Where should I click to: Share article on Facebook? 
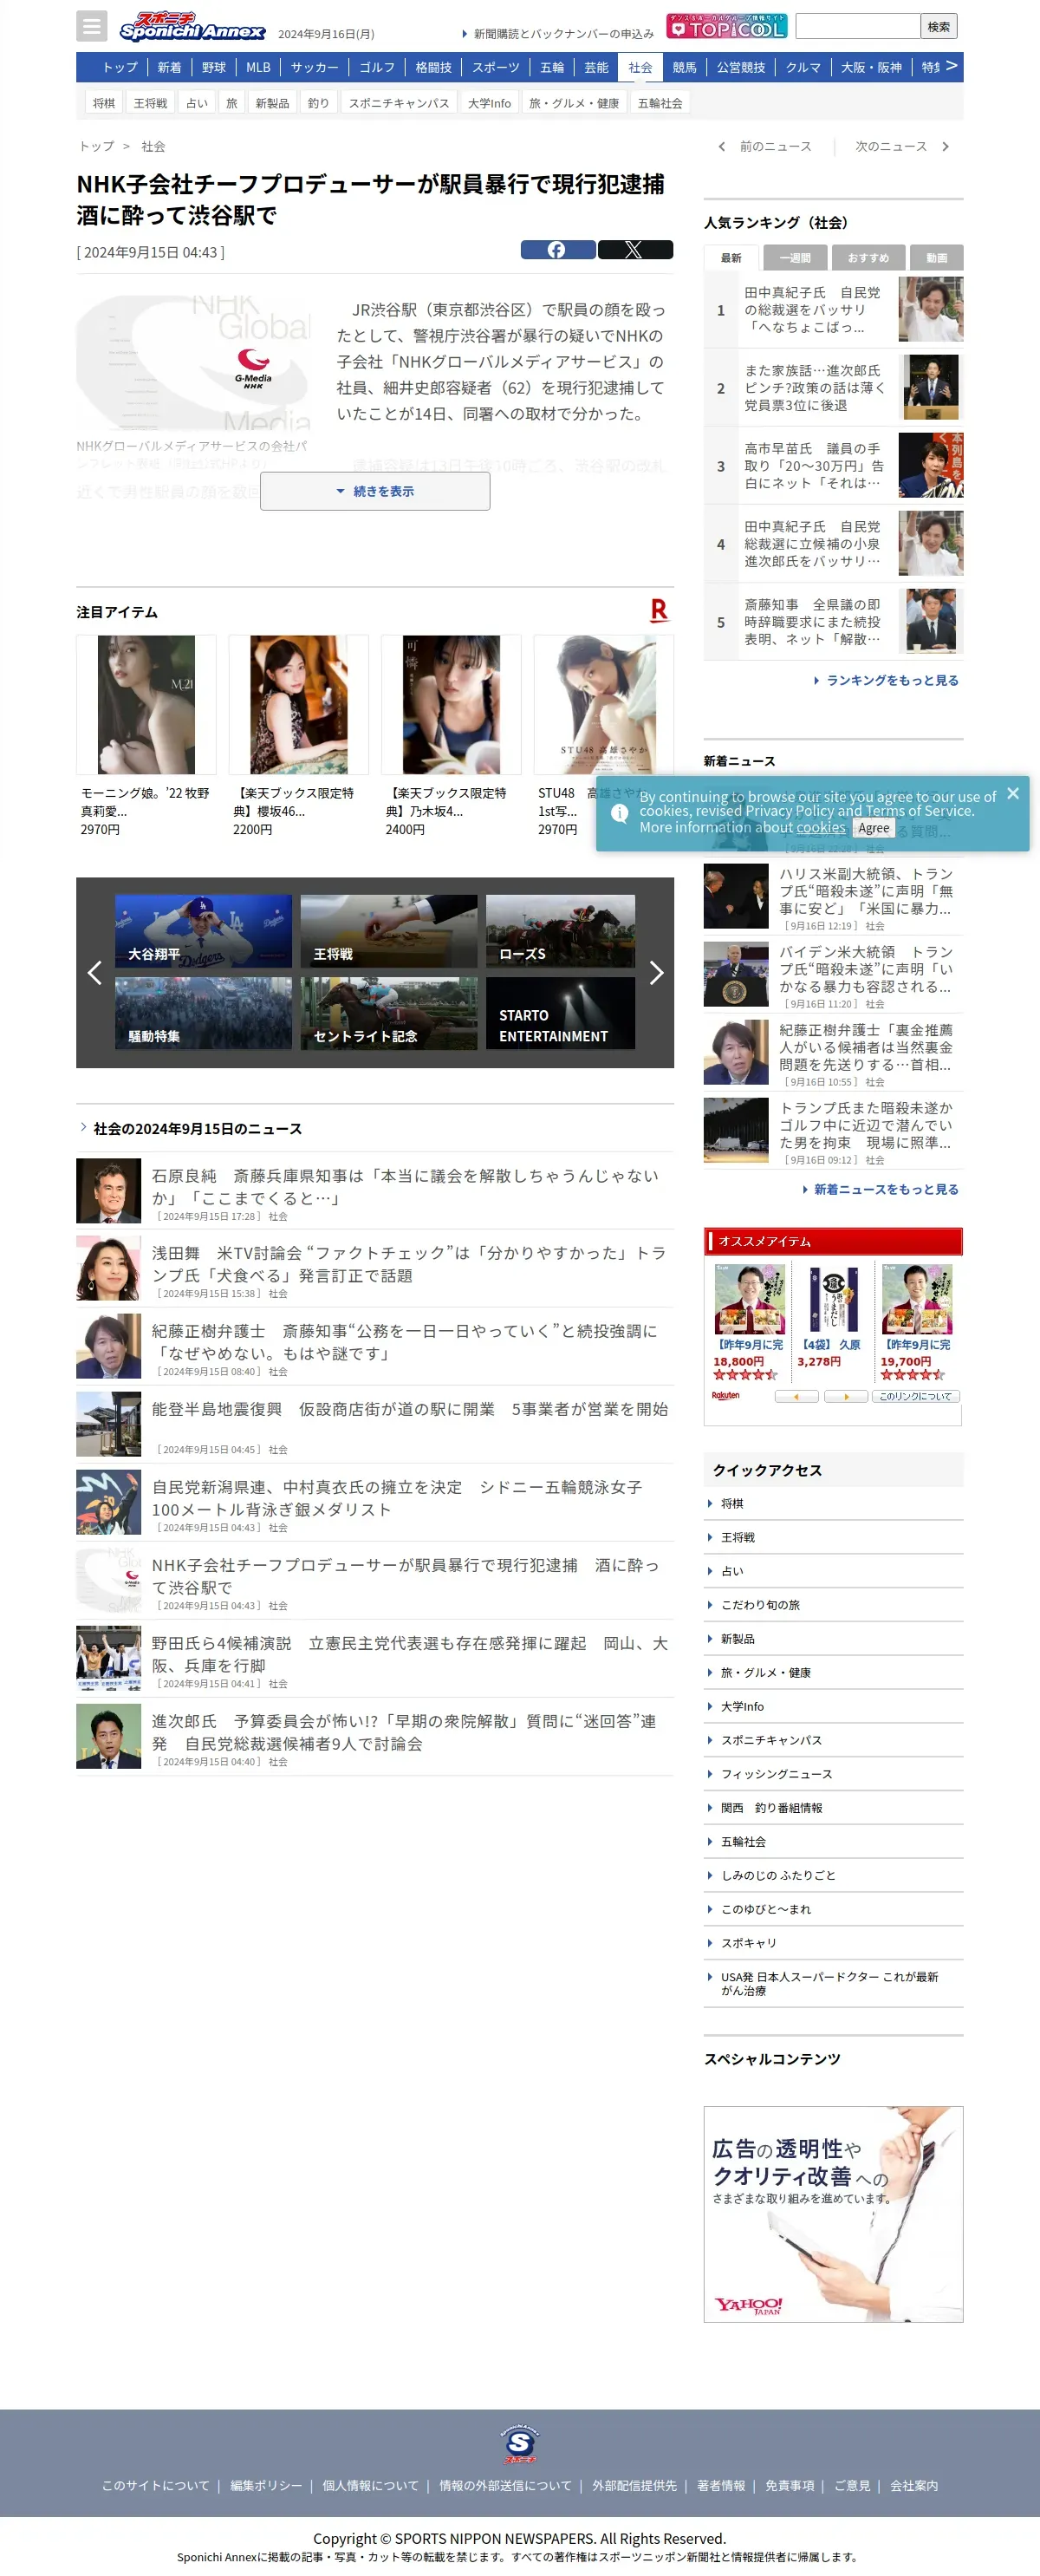point(557,250)
